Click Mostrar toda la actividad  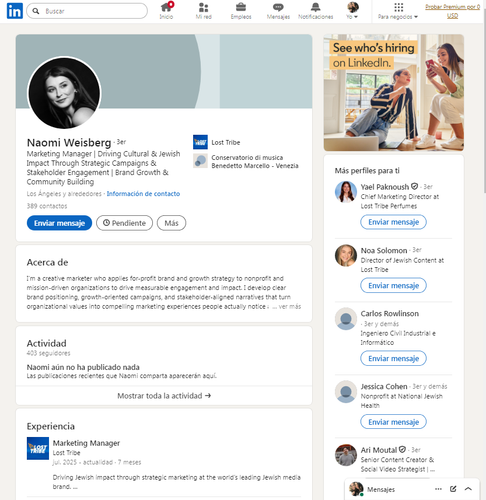click(x=164, y=396)
